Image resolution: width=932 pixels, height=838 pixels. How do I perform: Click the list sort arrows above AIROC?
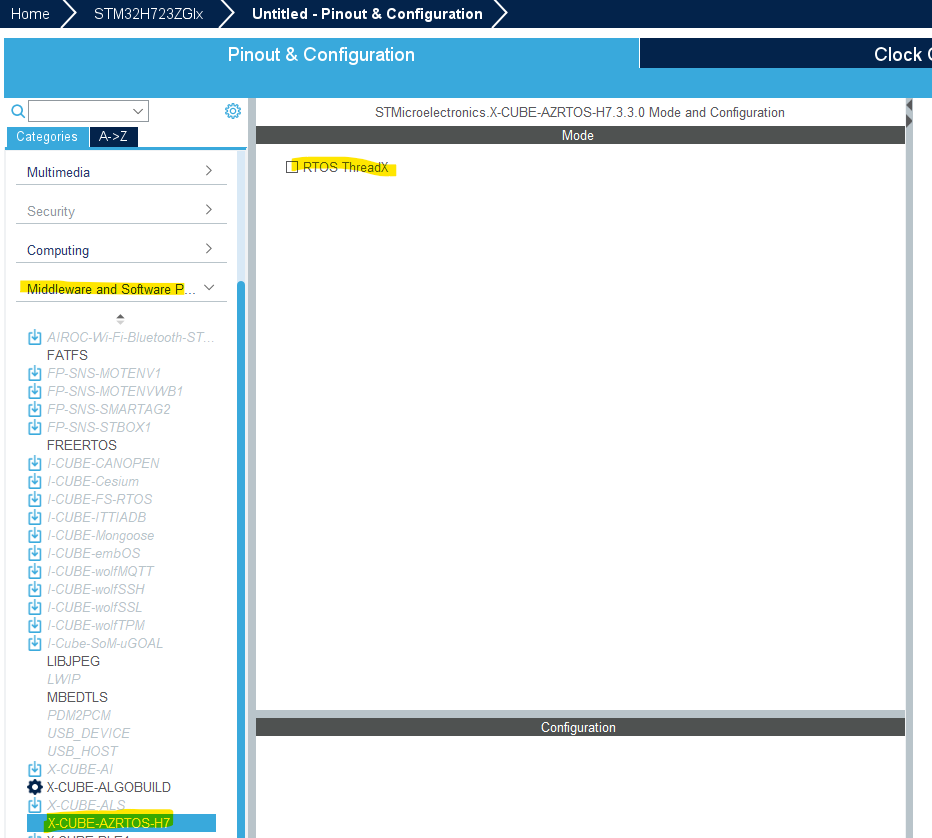(120, 319)
